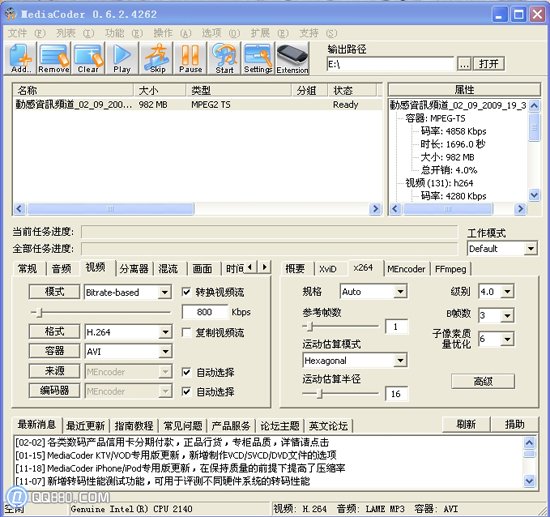Image resolution: width=550 pixels, height=517 pixels.
Task: Click the [01-15] MediaCoder KTV/VOD news line
Action: [176, 455]
